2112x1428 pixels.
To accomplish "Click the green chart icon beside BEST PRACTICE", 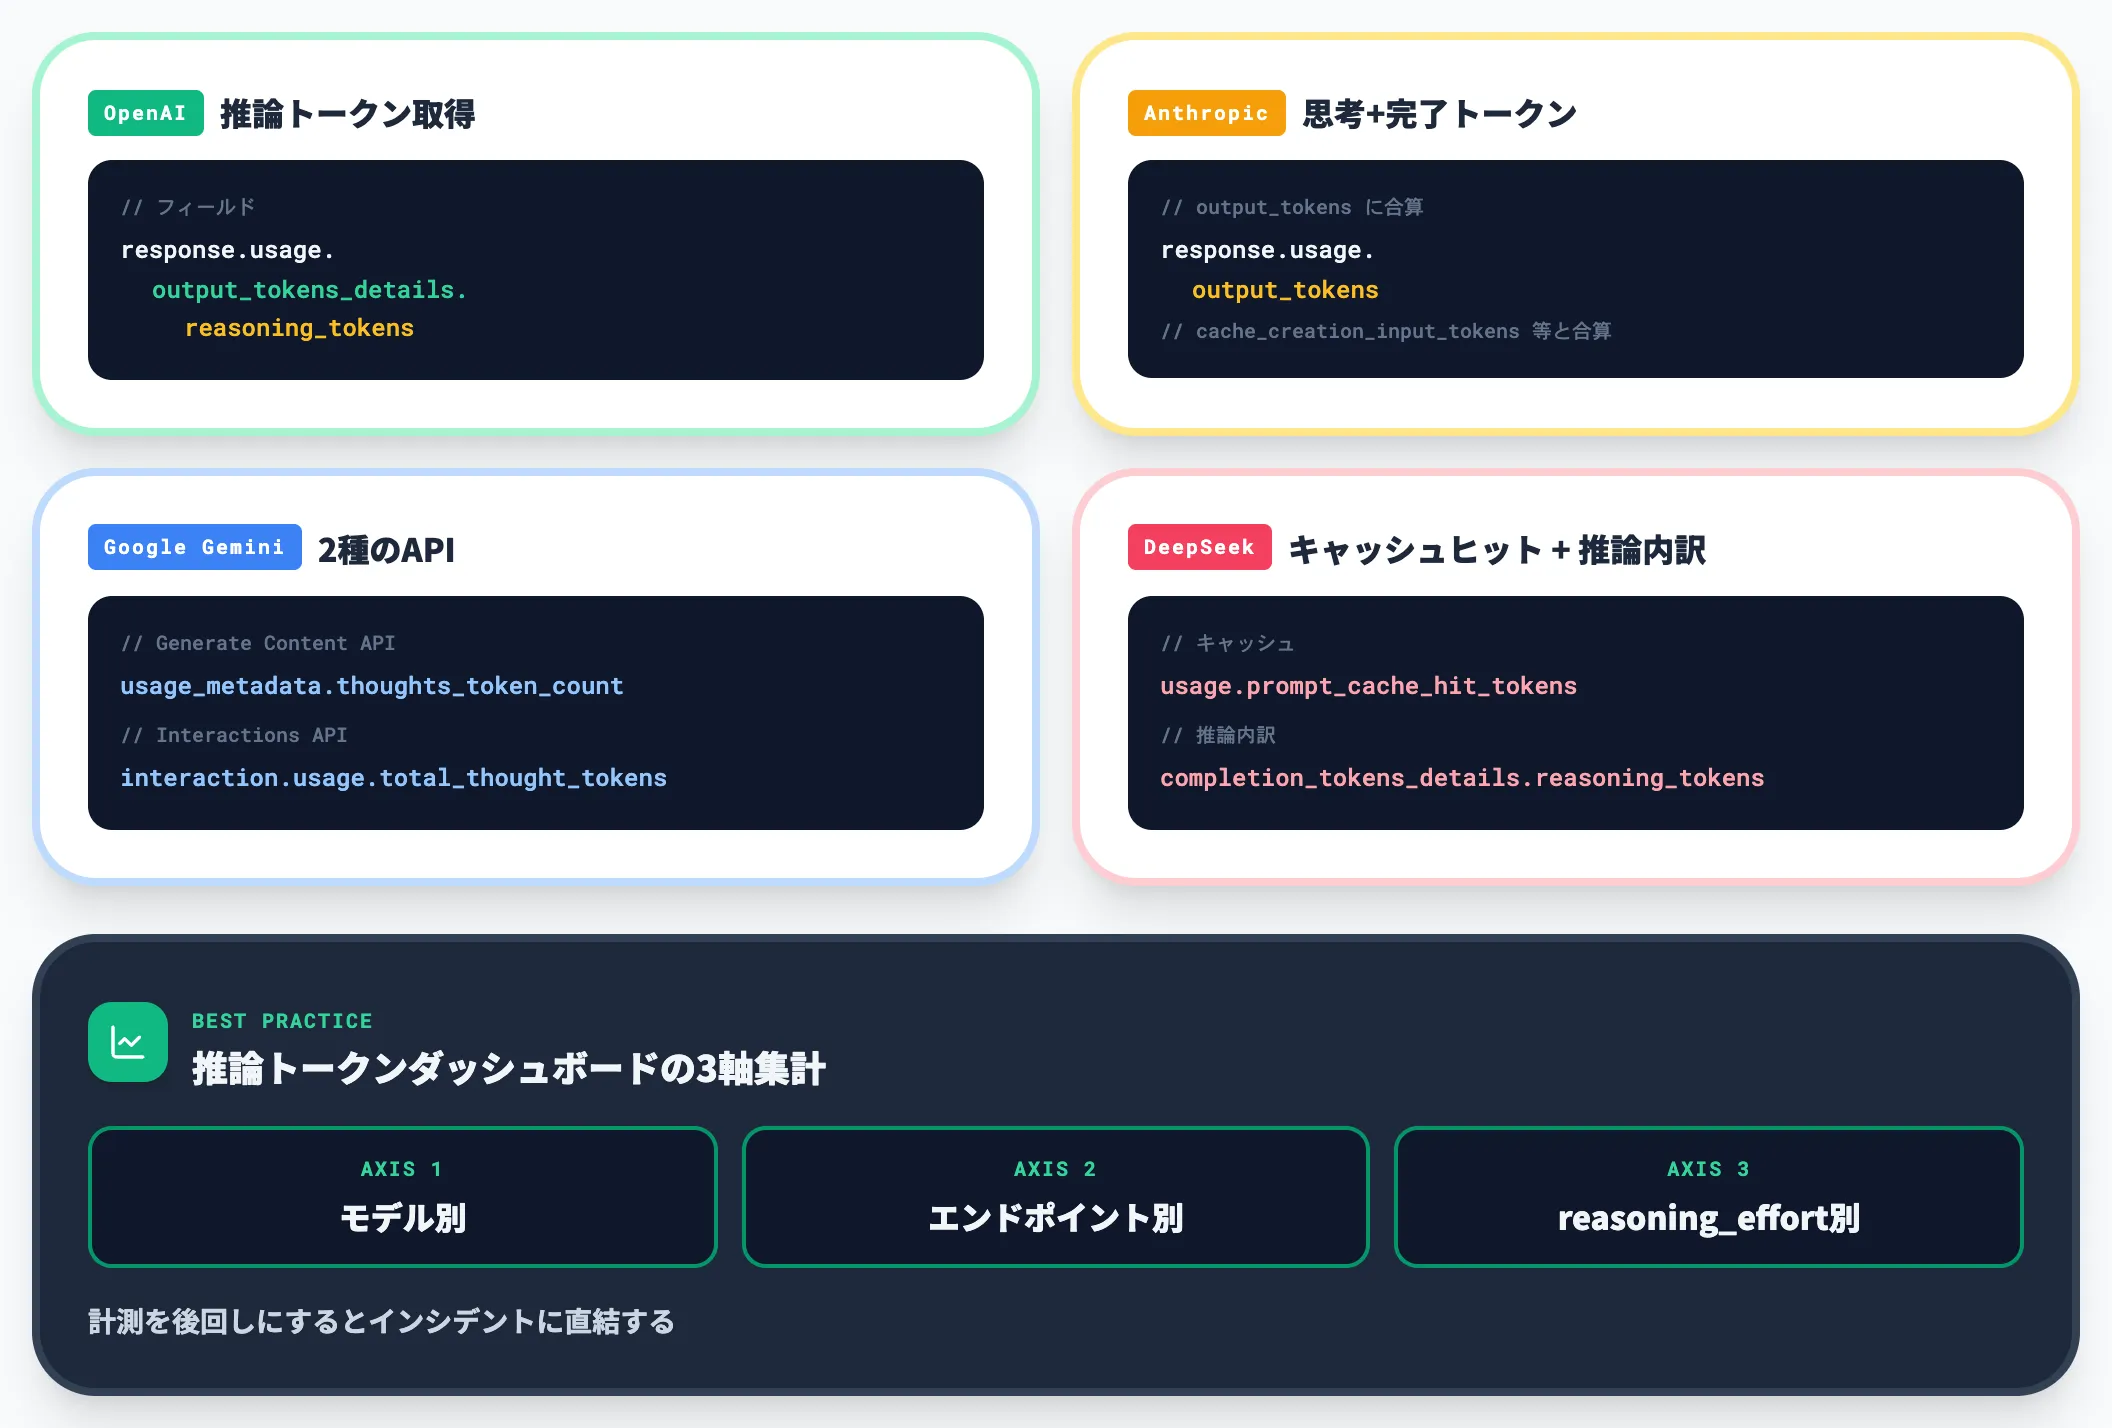I will pos(128,1042).
